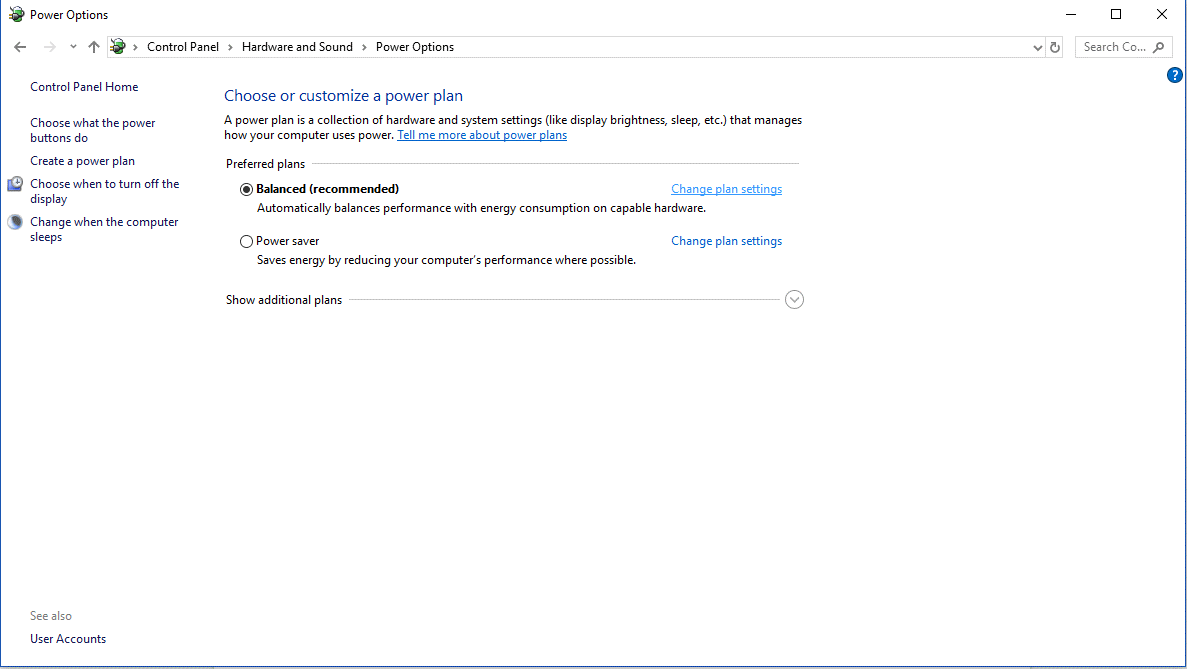Image resolution: width=1187 pixels, height=669 pixels.
Task: Select the Power saver plan
Action: click(246, 241)
